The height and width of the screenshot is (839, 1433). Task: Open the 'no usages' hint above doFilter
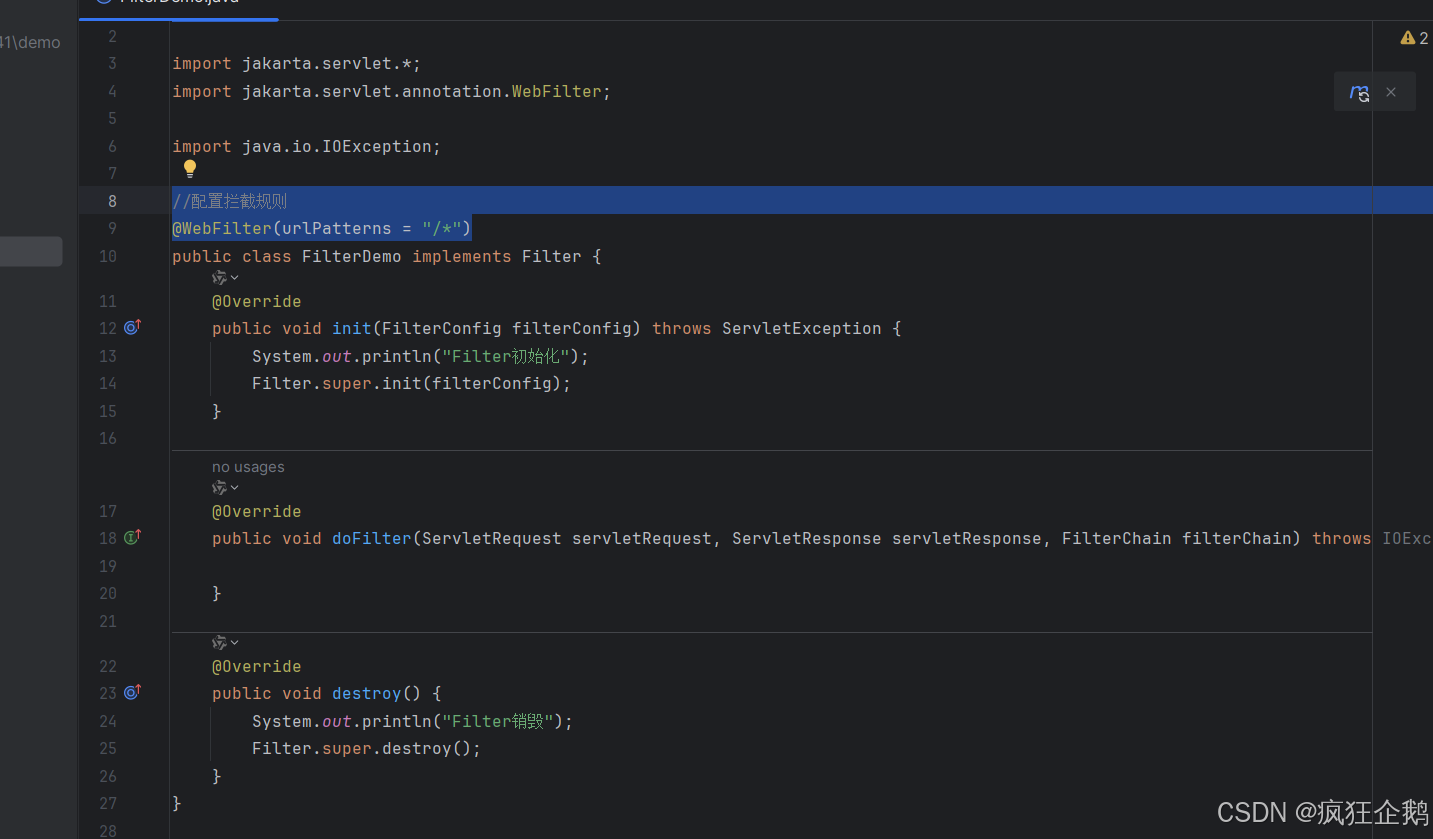click(248, 466)
